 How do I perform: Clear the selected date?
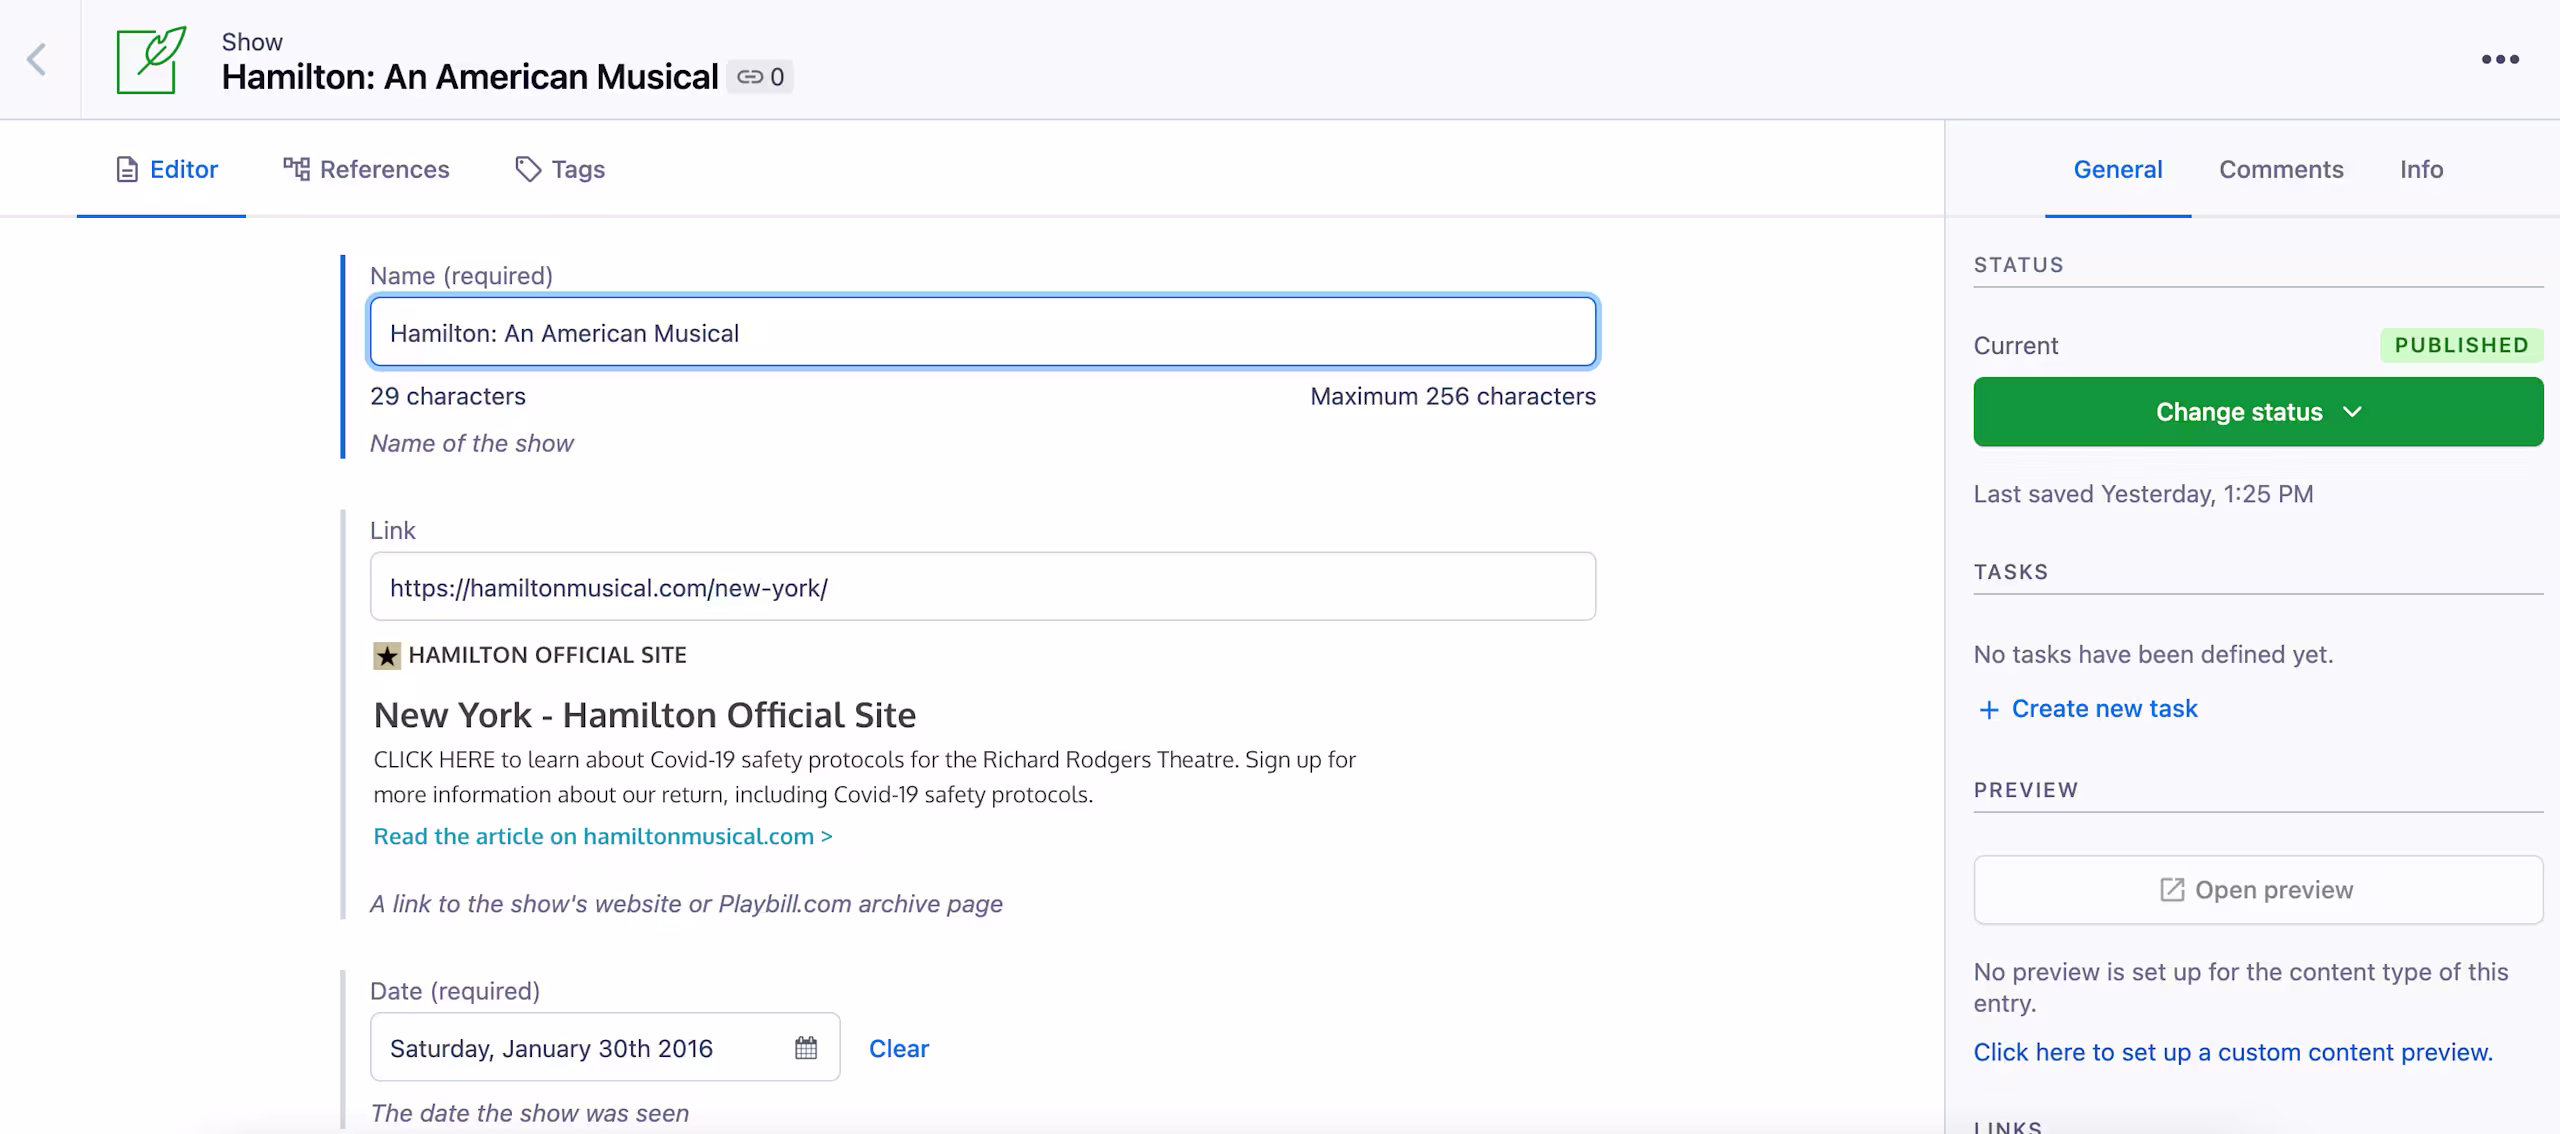[899, 1048]
